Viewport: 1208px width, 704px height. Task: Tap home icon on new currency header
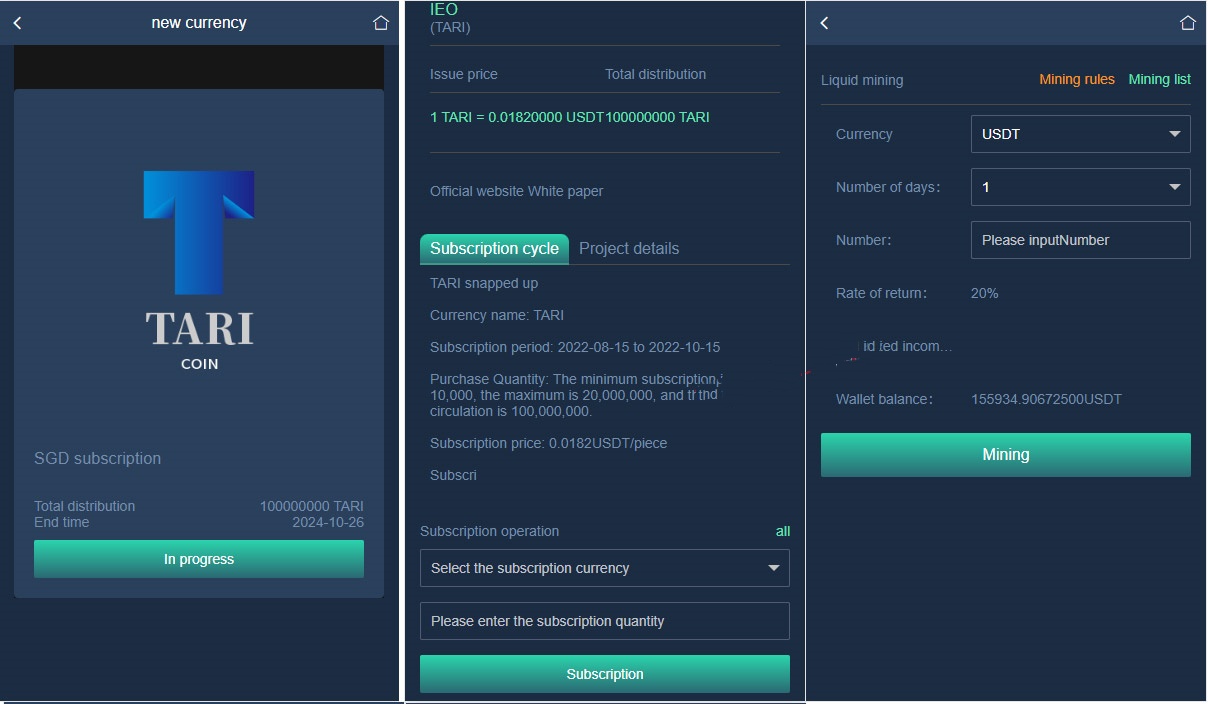point(380,23)
